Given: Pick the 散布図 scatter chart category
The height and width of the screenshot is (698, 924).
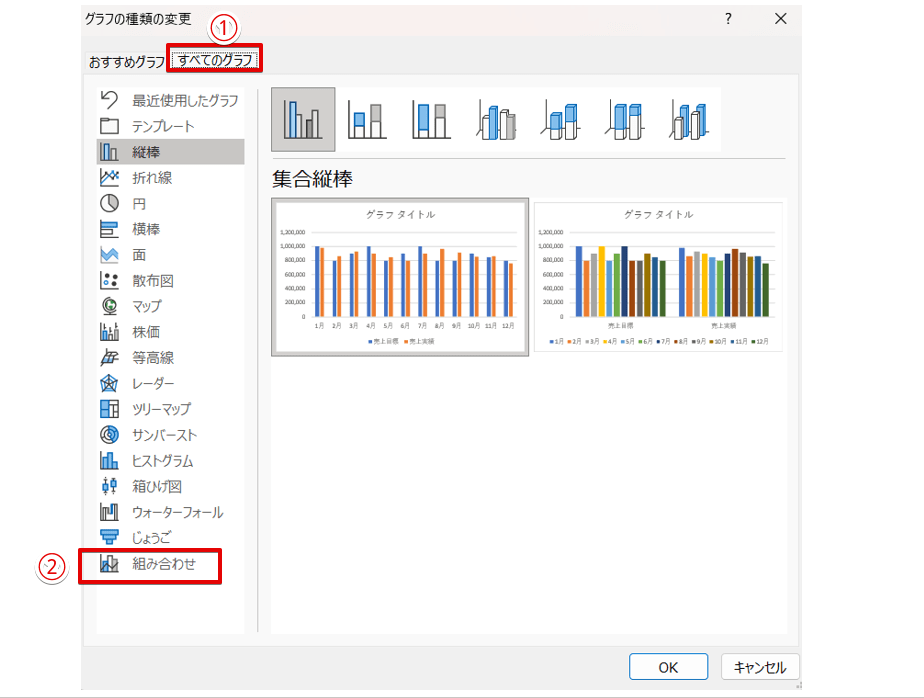Looking at the screenshot, I should coord(152,281).
